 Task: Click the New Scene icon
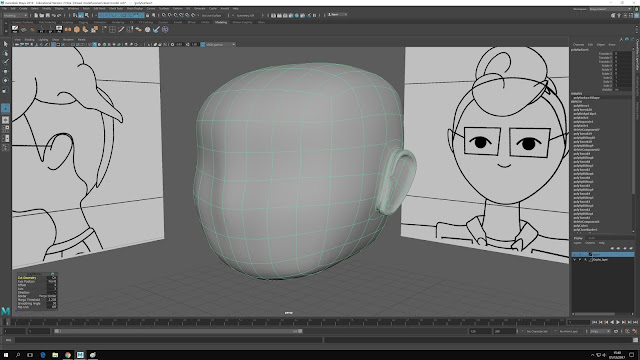pos(36,15)
